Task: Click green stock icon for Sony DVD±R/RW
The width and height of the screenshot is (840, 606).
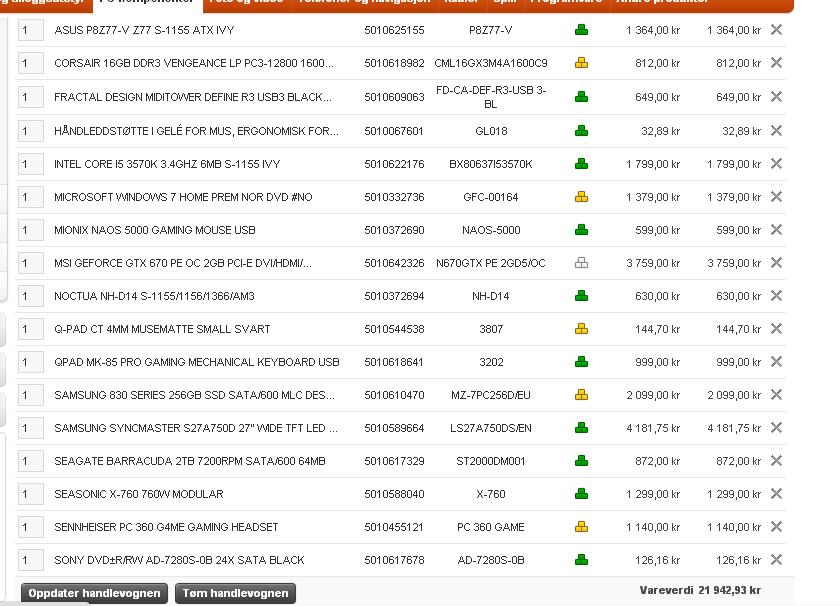Action: tap(581, 560)
